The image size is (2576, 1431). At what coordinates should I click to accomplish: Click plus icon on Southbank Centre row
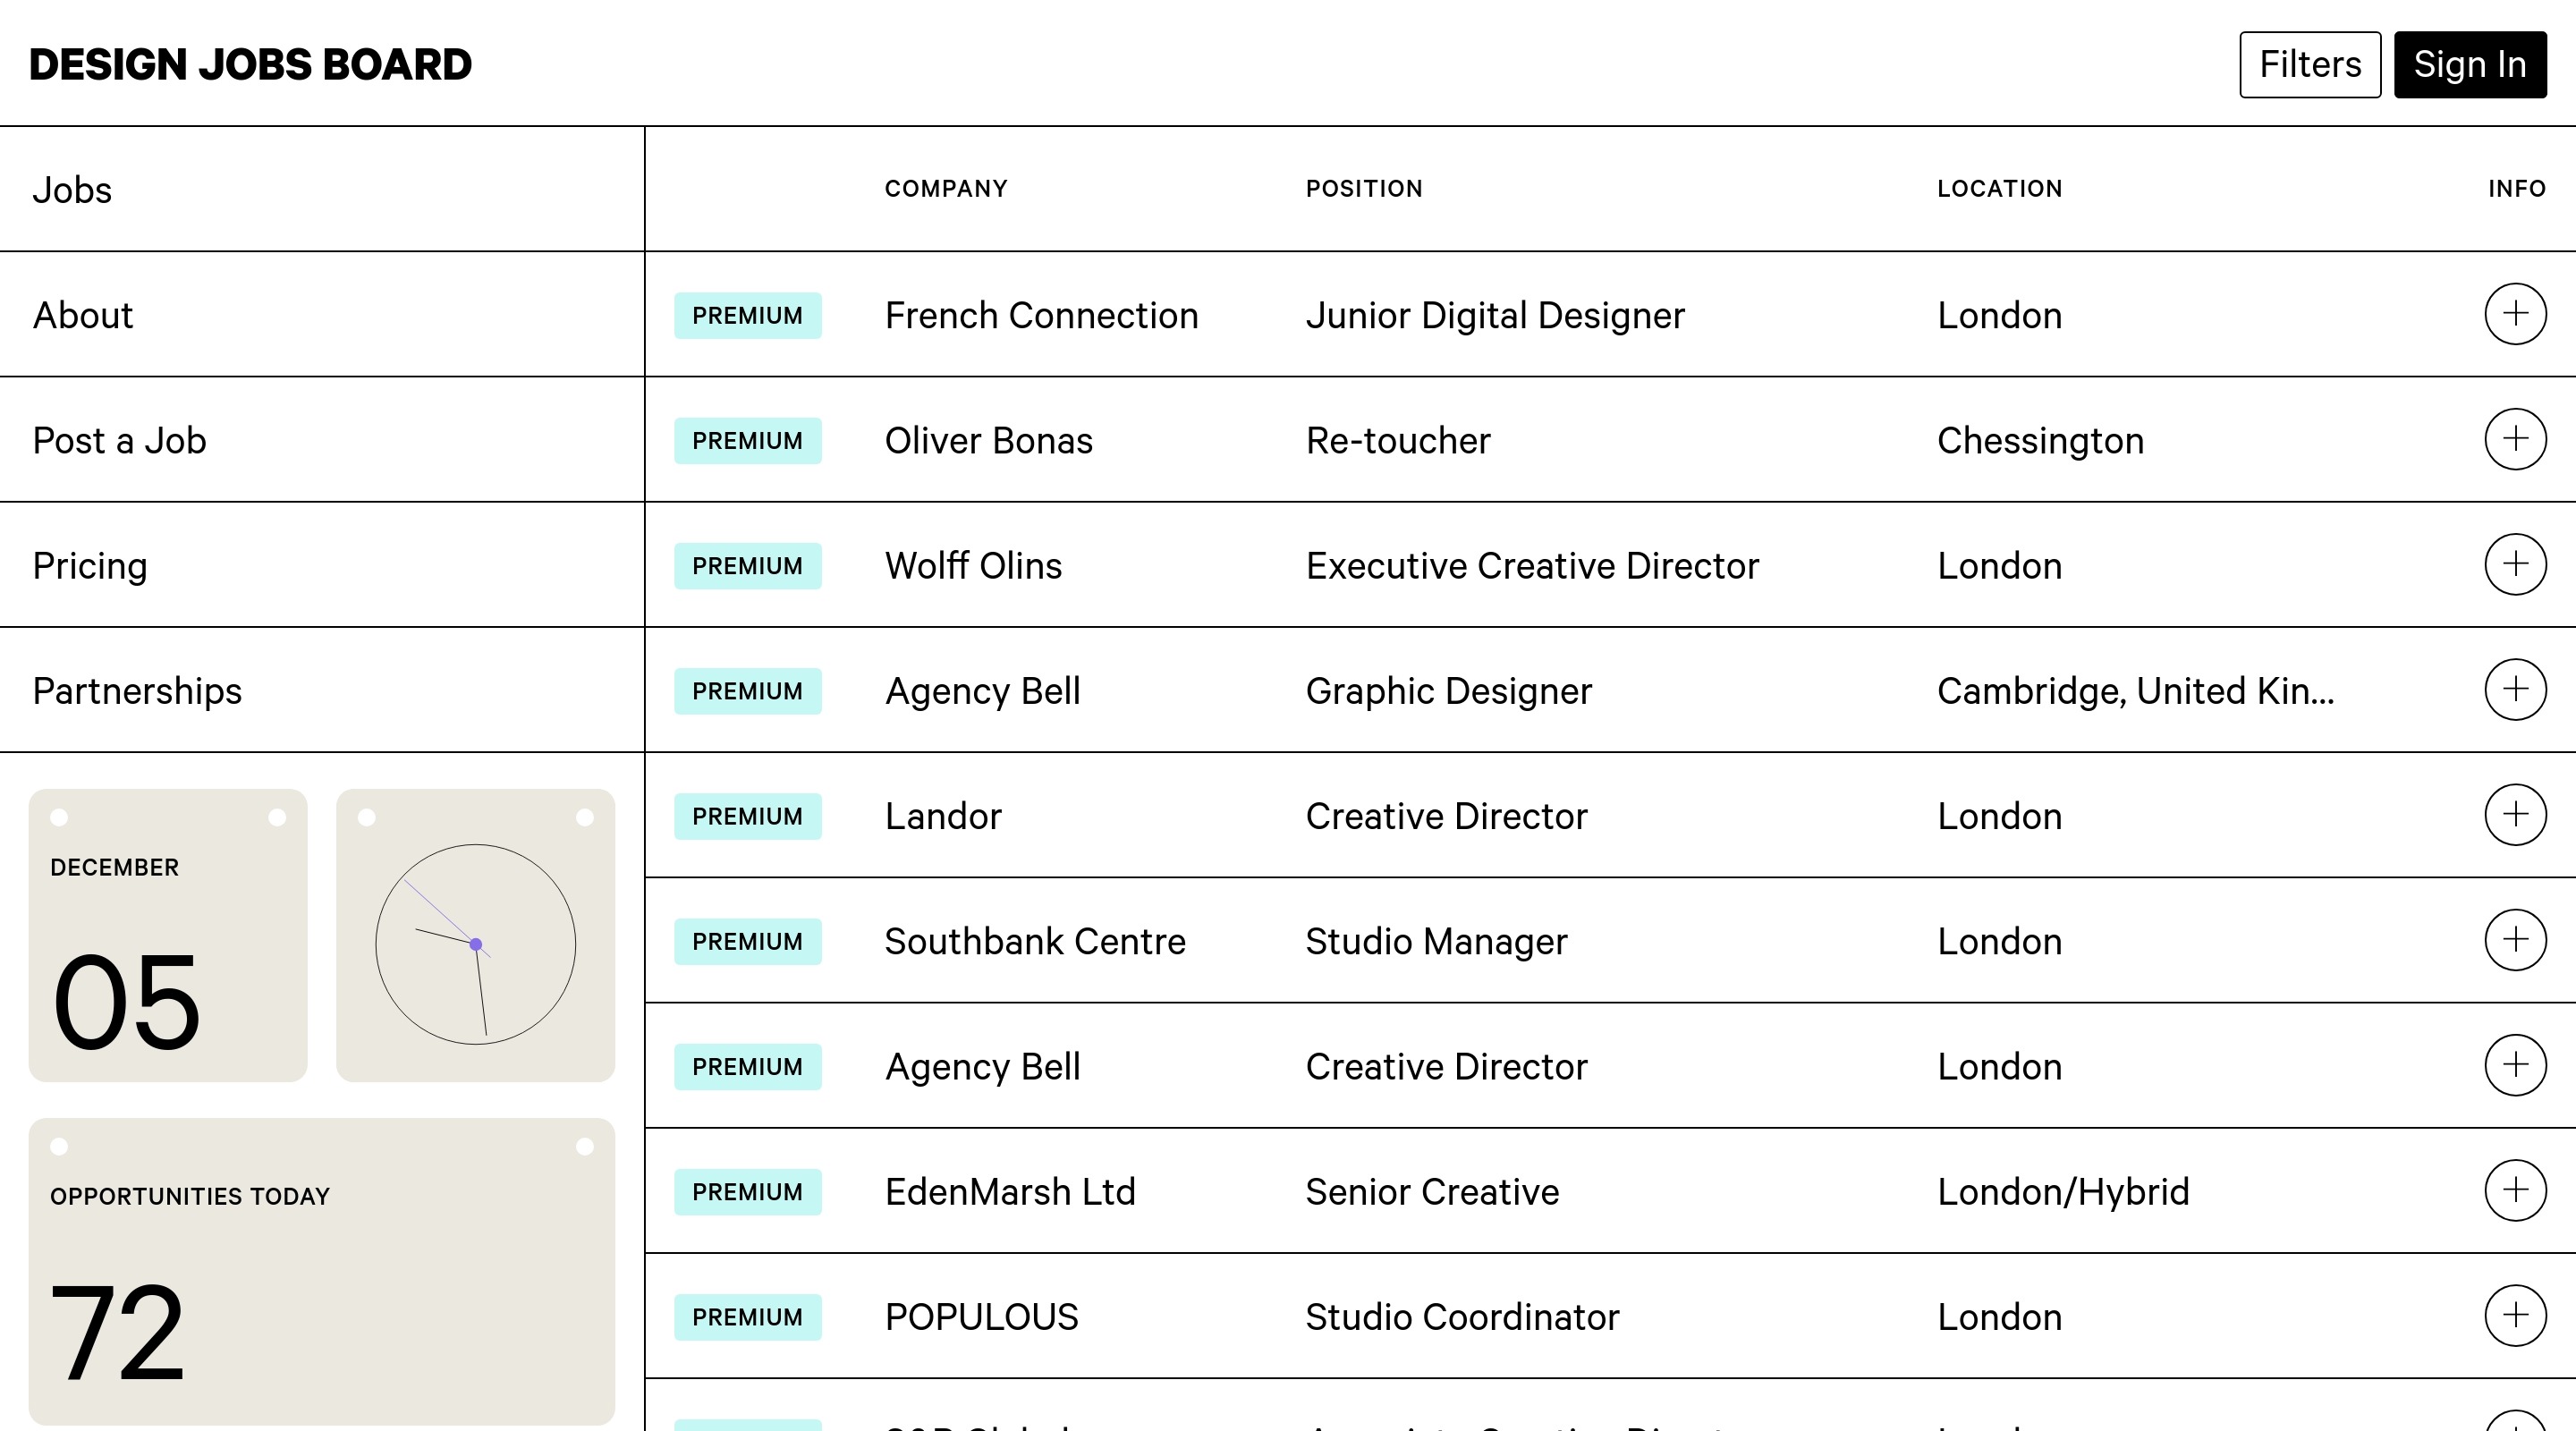(2515, 940)
